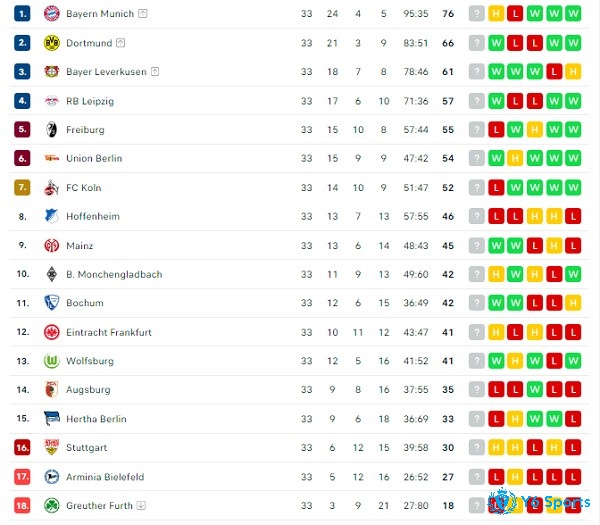
Task: Select the B. Monchengladbach team name
Action: [114, 274]
